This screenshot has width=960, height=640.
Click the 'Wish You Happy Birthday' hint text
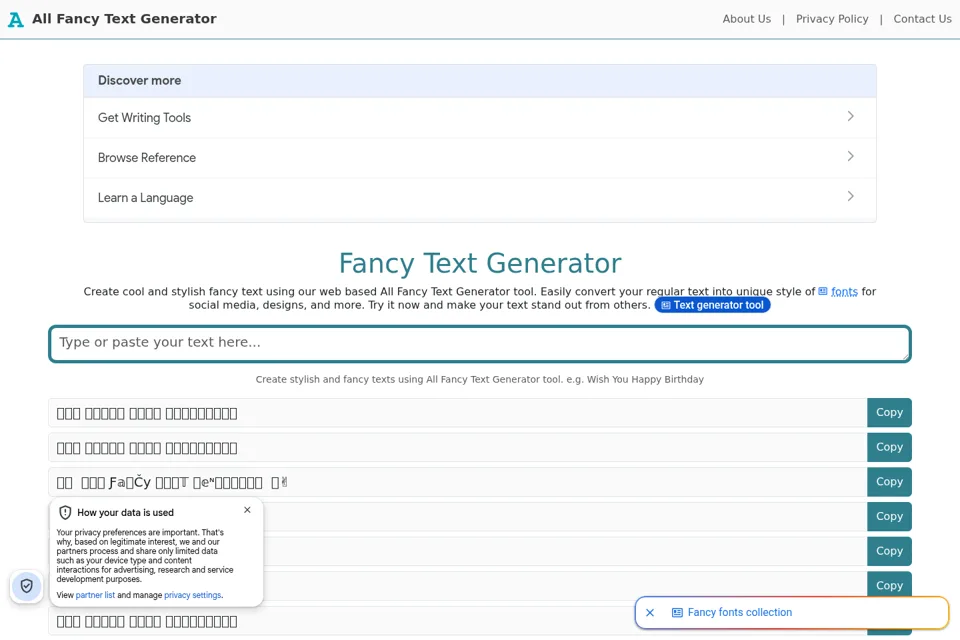(x=645, y=380)
